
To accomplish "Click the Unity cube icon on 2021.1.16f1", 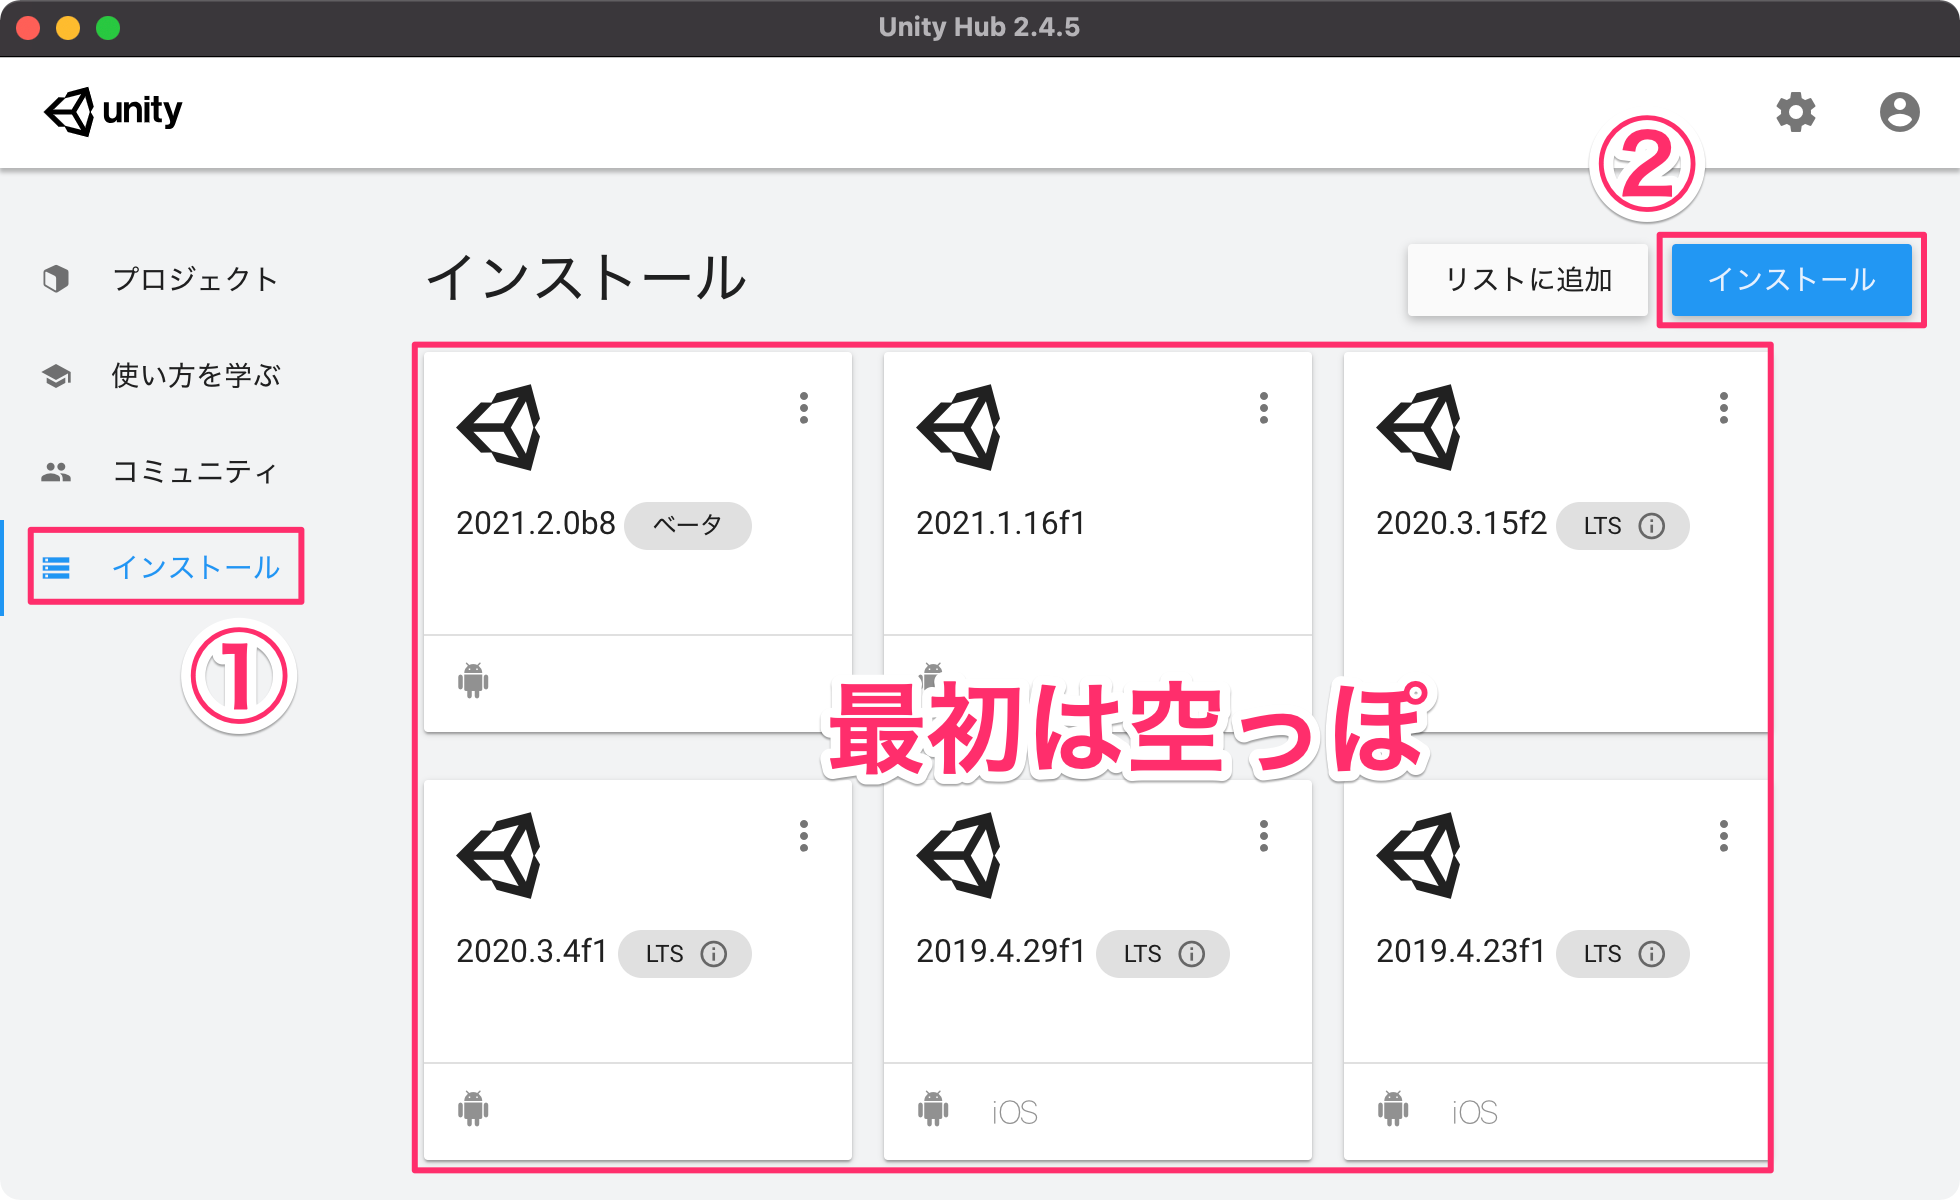I will [x=959, y=427].
